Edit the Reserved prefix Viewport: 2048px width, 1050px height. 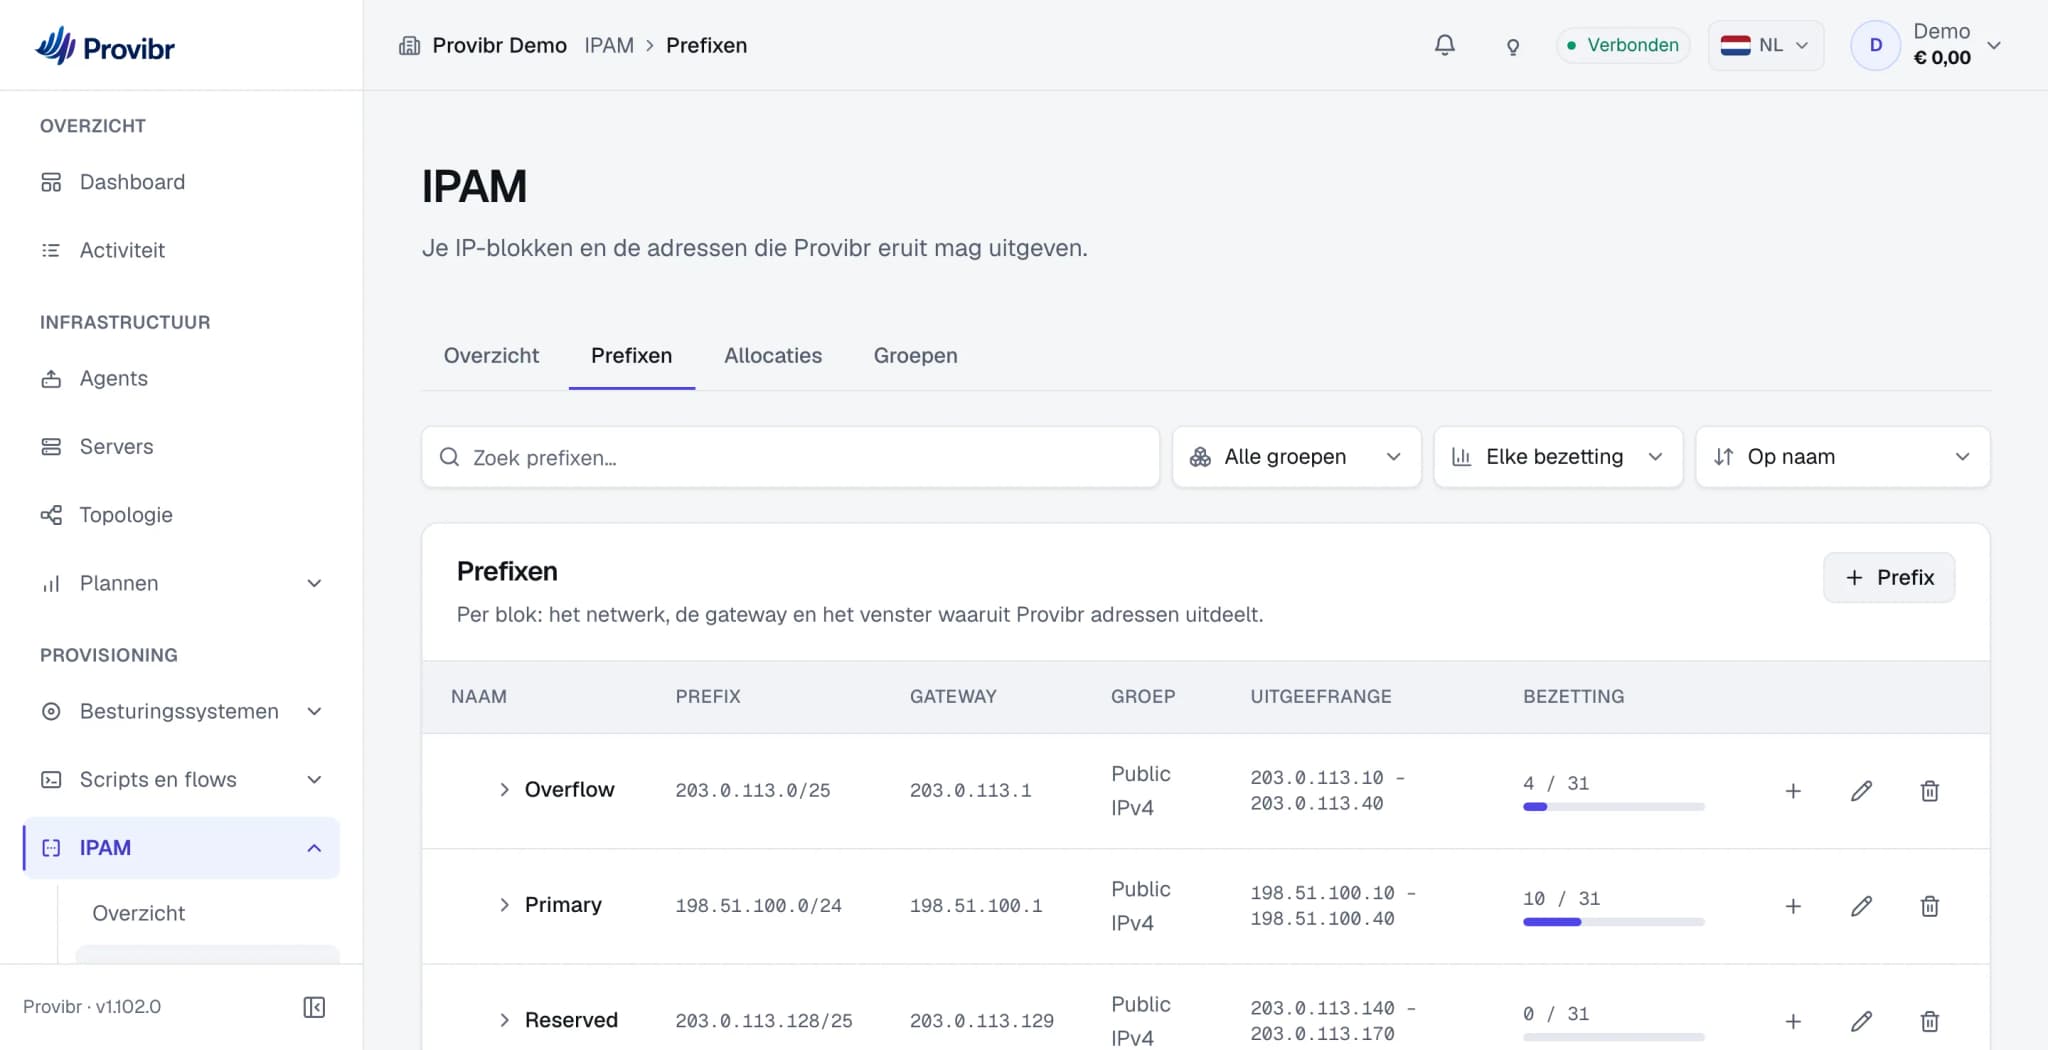pos(1861,1021)
